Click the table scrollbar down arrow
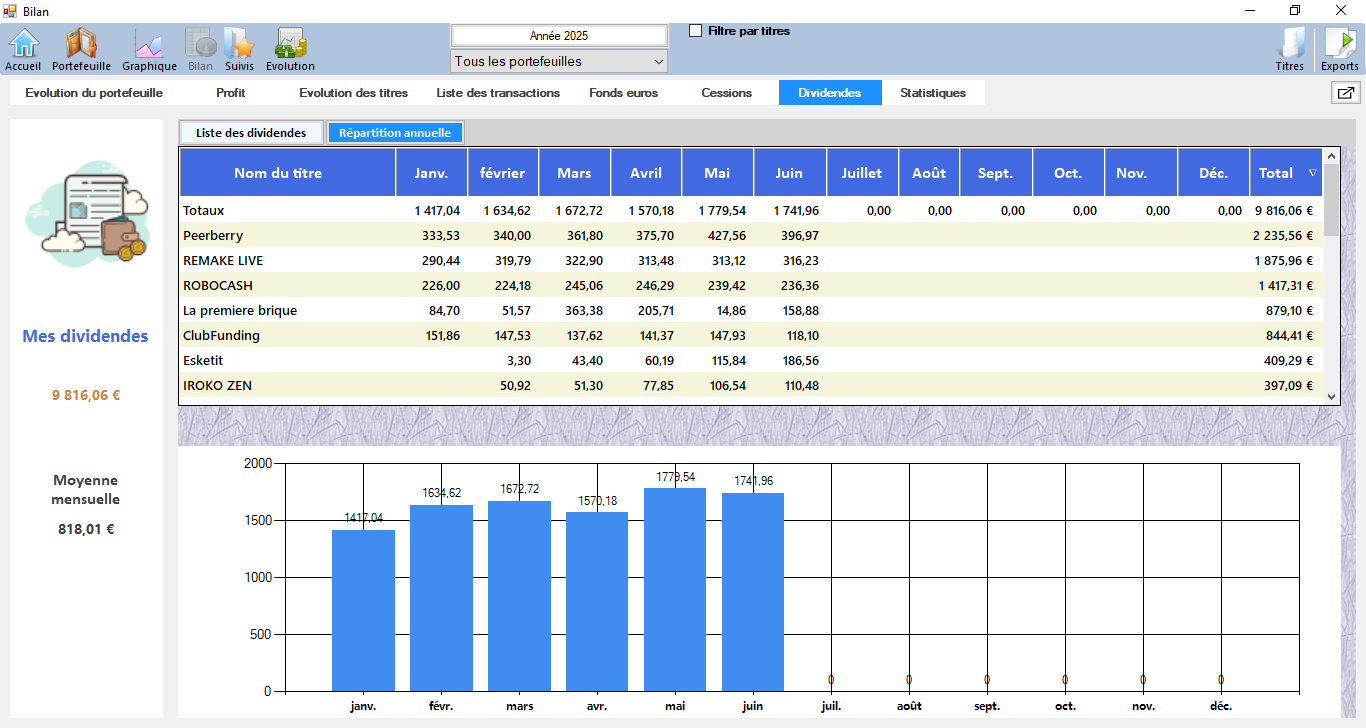 1331,396
